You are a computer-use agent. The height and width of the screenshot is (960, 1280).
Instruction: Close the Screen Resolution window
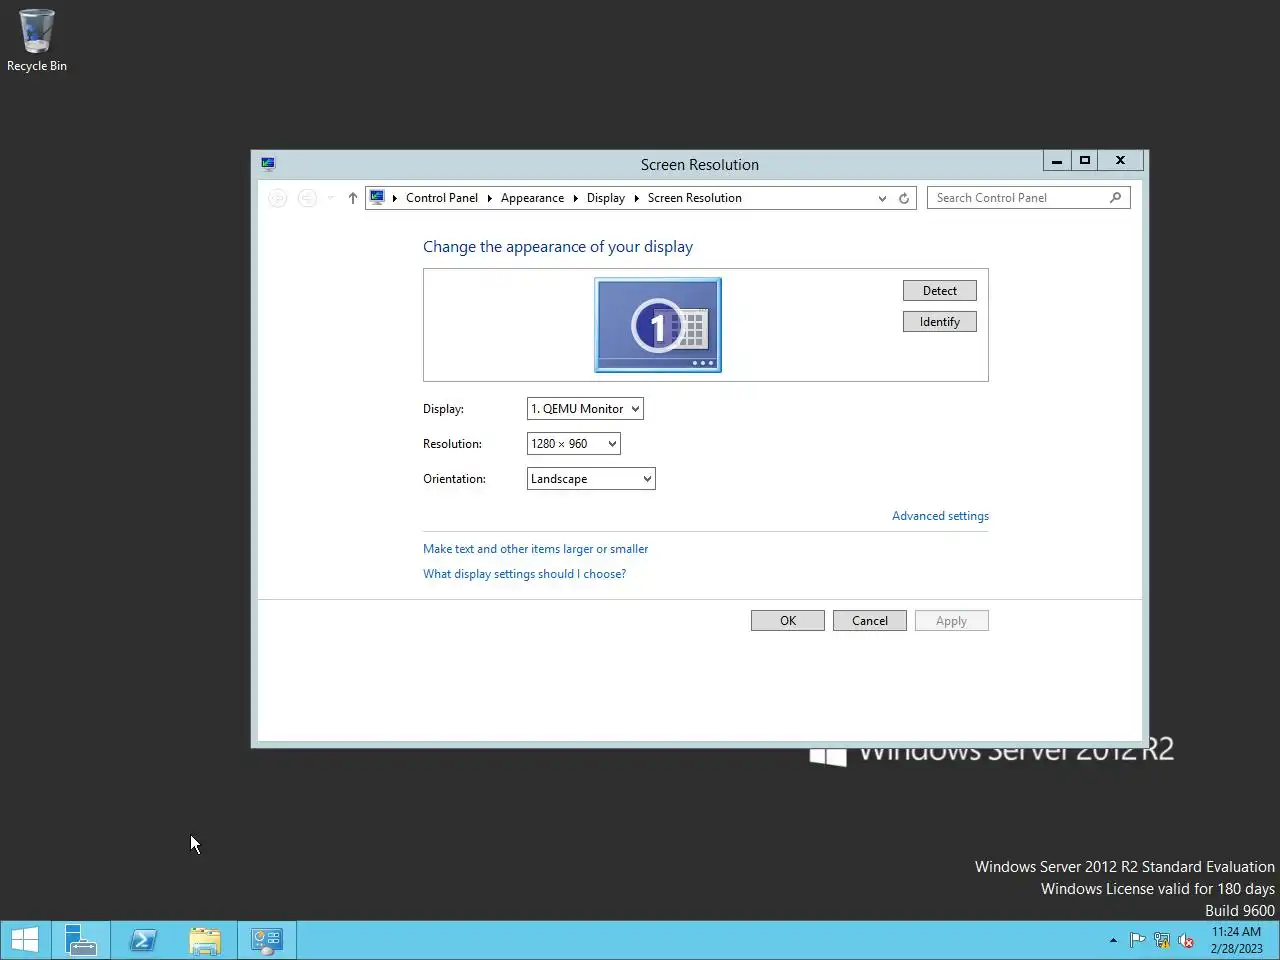[x=1121, y=161]
